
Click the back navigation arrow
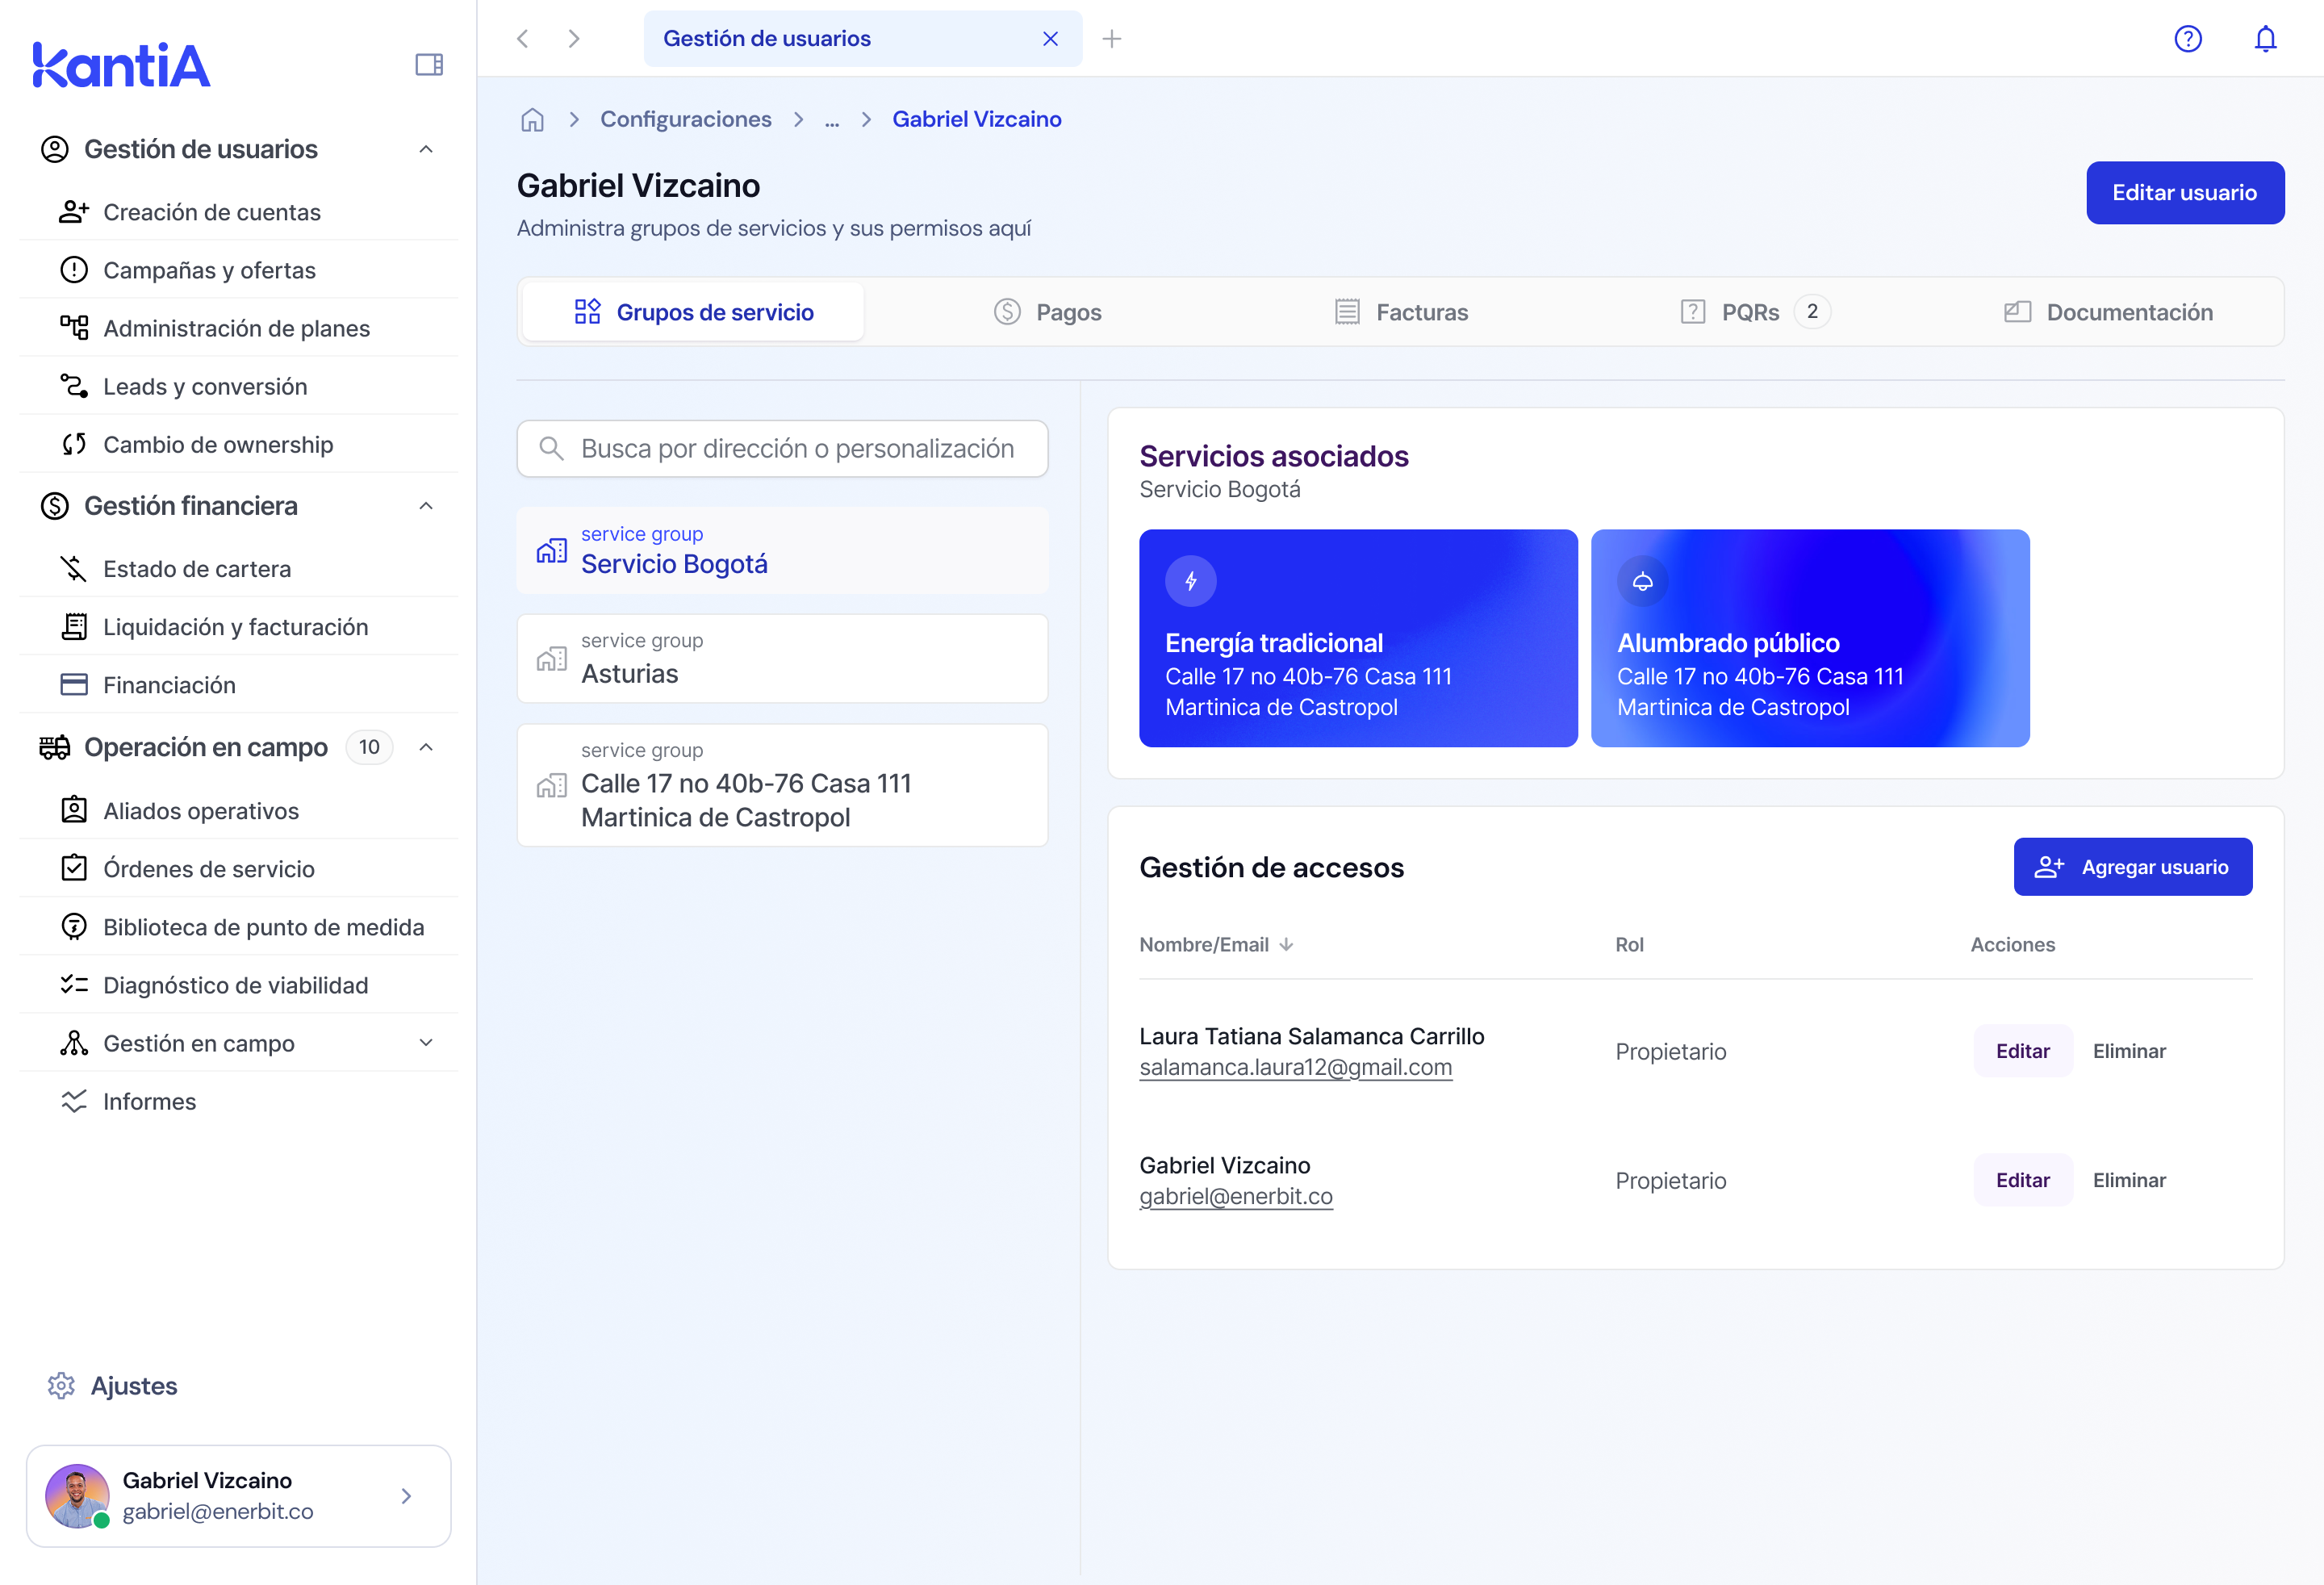coord(522,39)
